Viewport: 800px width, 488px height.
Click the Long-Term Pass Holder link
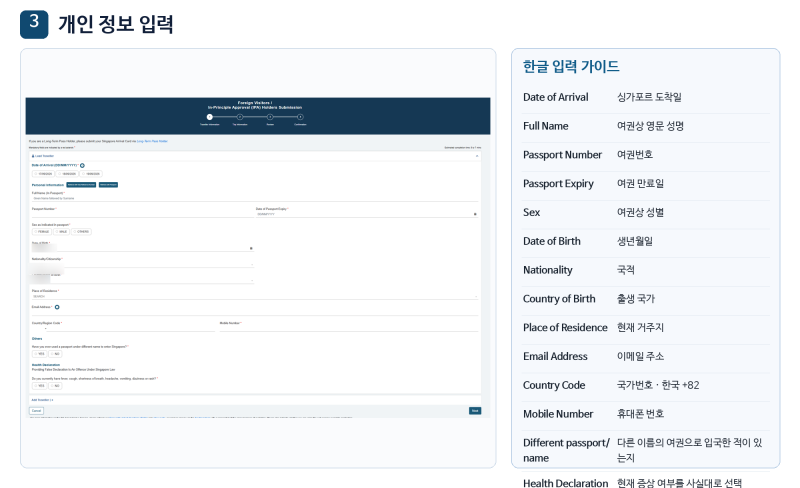click(152, 141)
